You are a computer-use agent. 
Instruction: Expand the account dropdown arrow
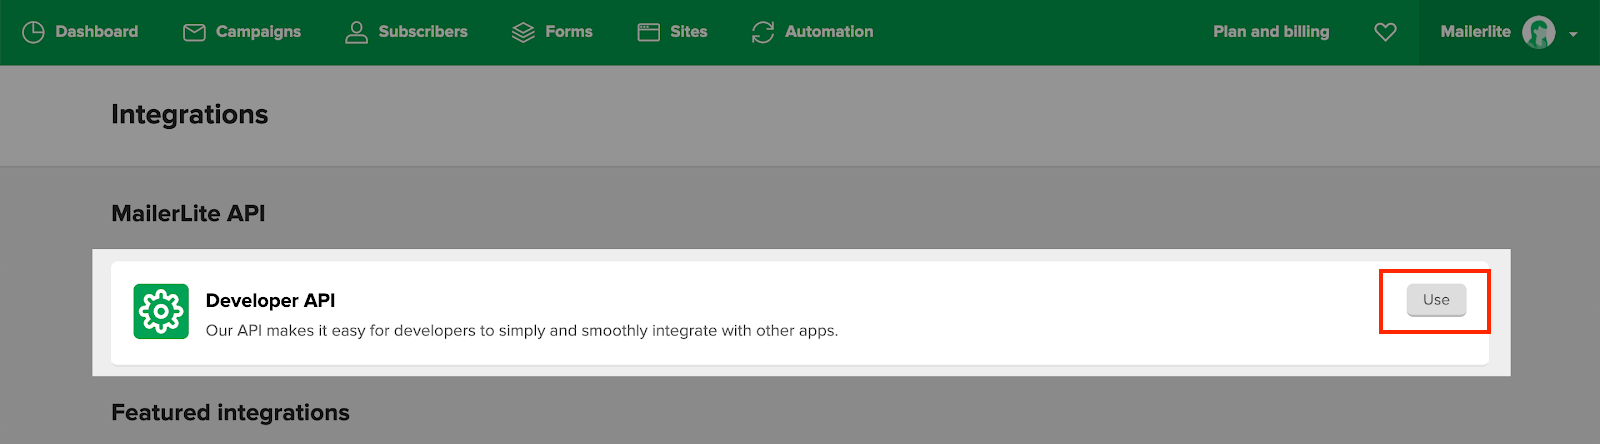[1573, 34]
